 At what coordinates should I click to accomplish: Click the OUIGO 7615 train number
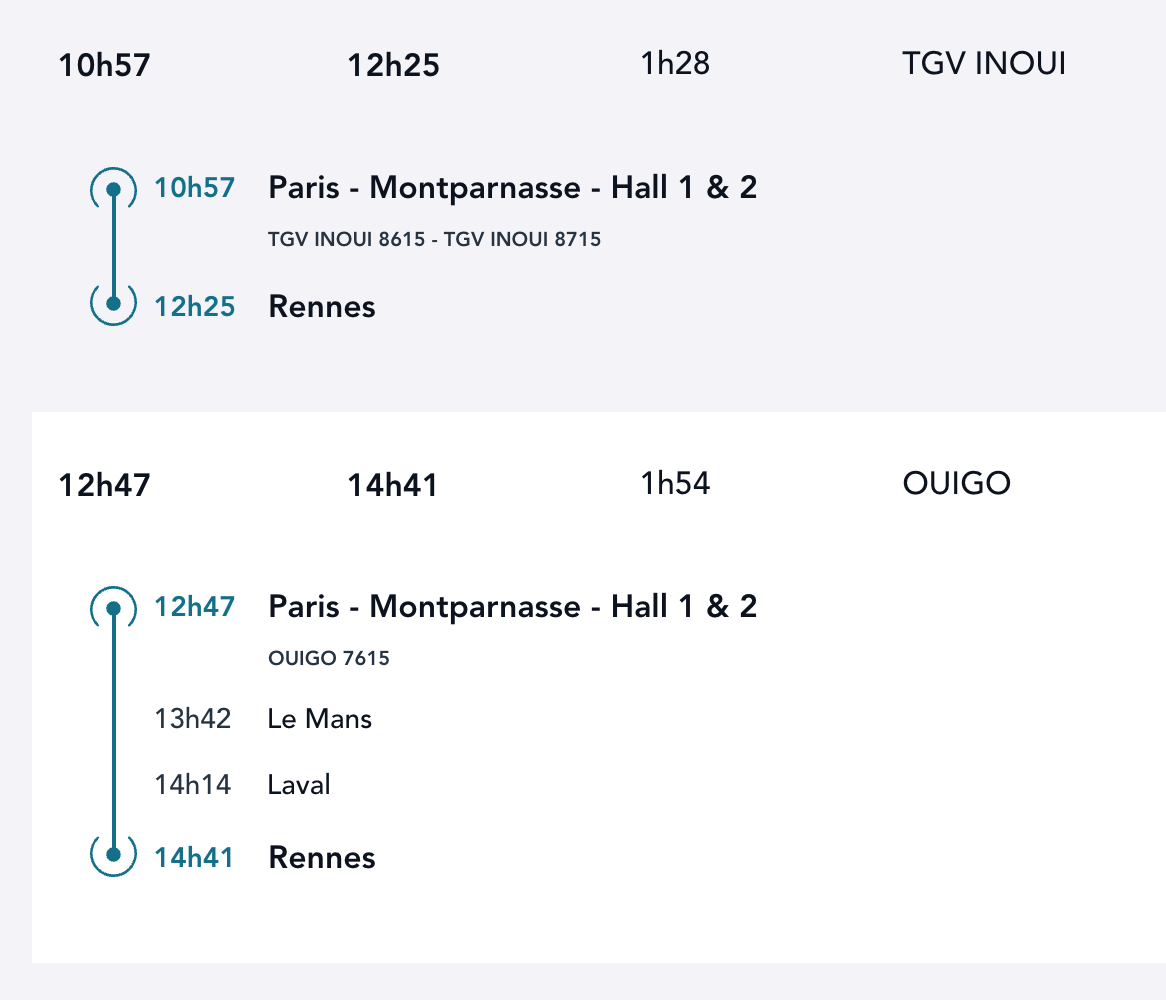pyautogui.click(x=329, y=659)
